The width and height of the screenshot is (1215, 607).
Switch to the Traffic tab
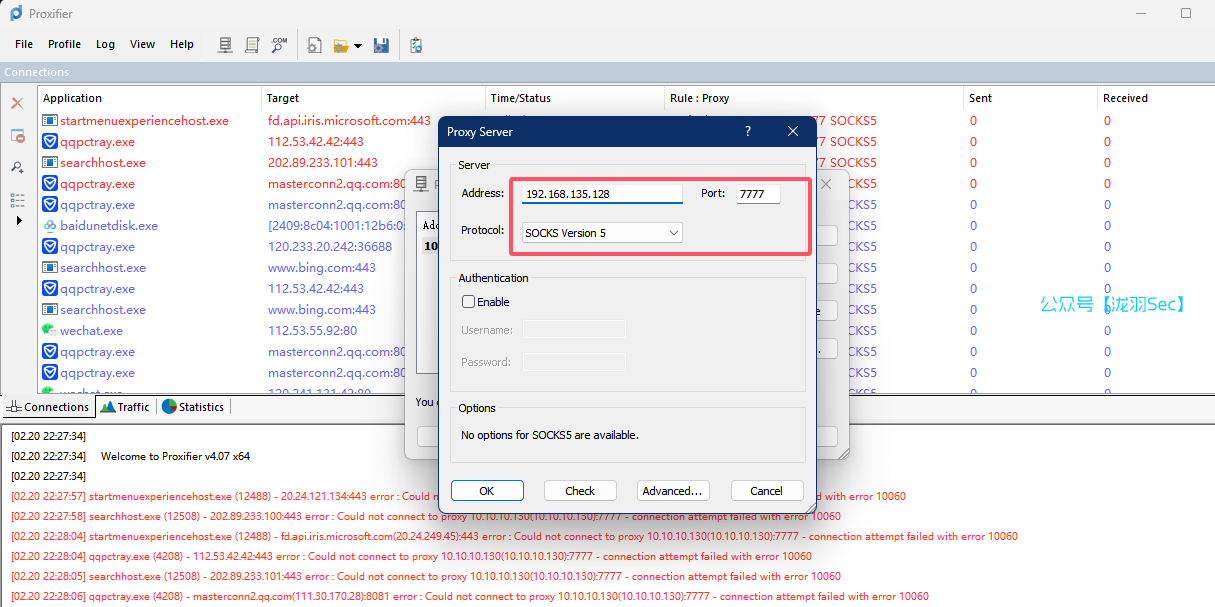pos(125,407)
